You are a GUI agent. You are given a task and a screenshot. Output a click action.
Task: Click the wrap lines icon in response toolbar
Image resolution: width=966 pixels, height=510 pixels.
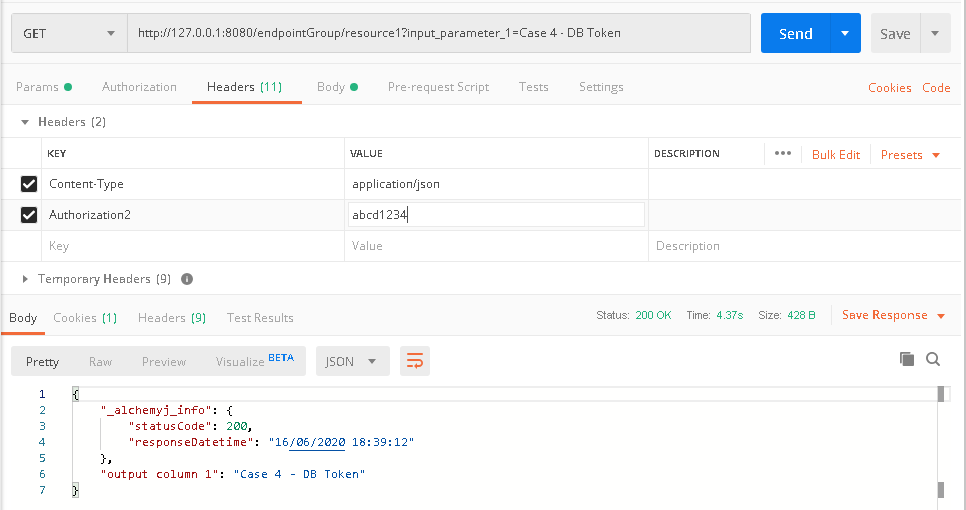coord(415,361)
